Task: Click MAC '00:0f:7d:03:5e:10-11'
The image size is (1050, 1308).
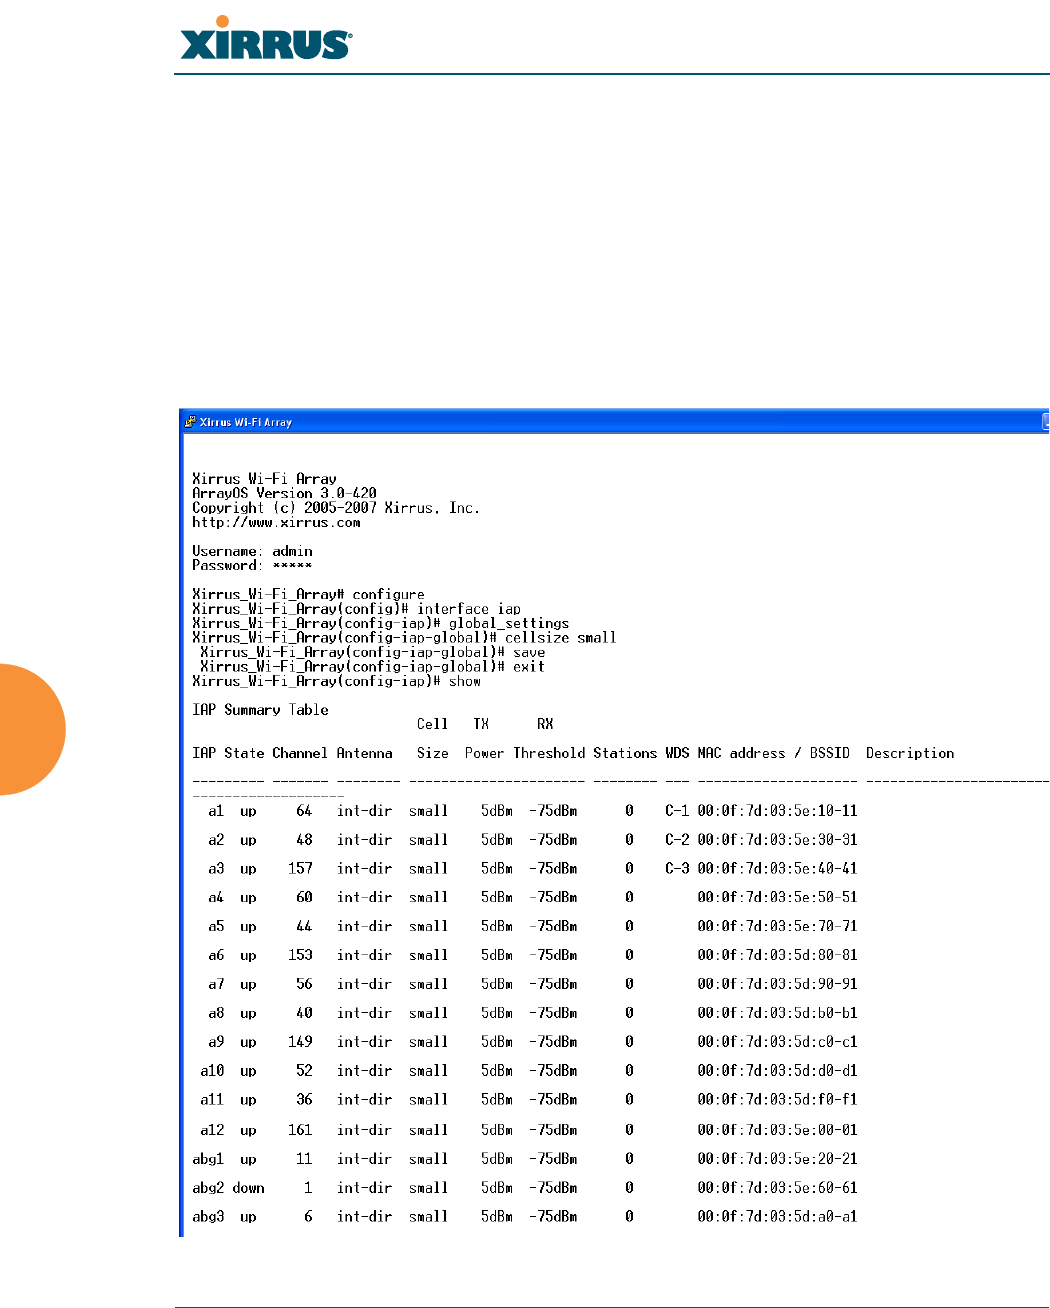Action: pos(777,811)
